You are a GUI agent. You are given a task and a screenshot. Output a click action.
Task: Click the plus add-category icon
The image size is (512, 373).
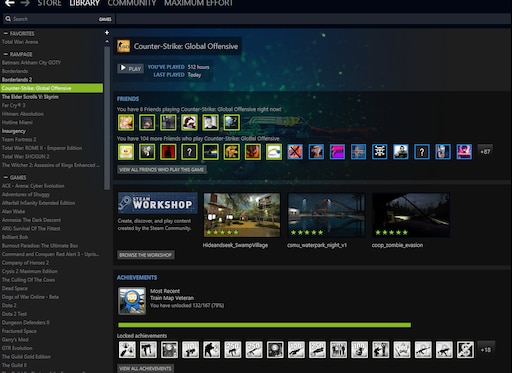107,33
